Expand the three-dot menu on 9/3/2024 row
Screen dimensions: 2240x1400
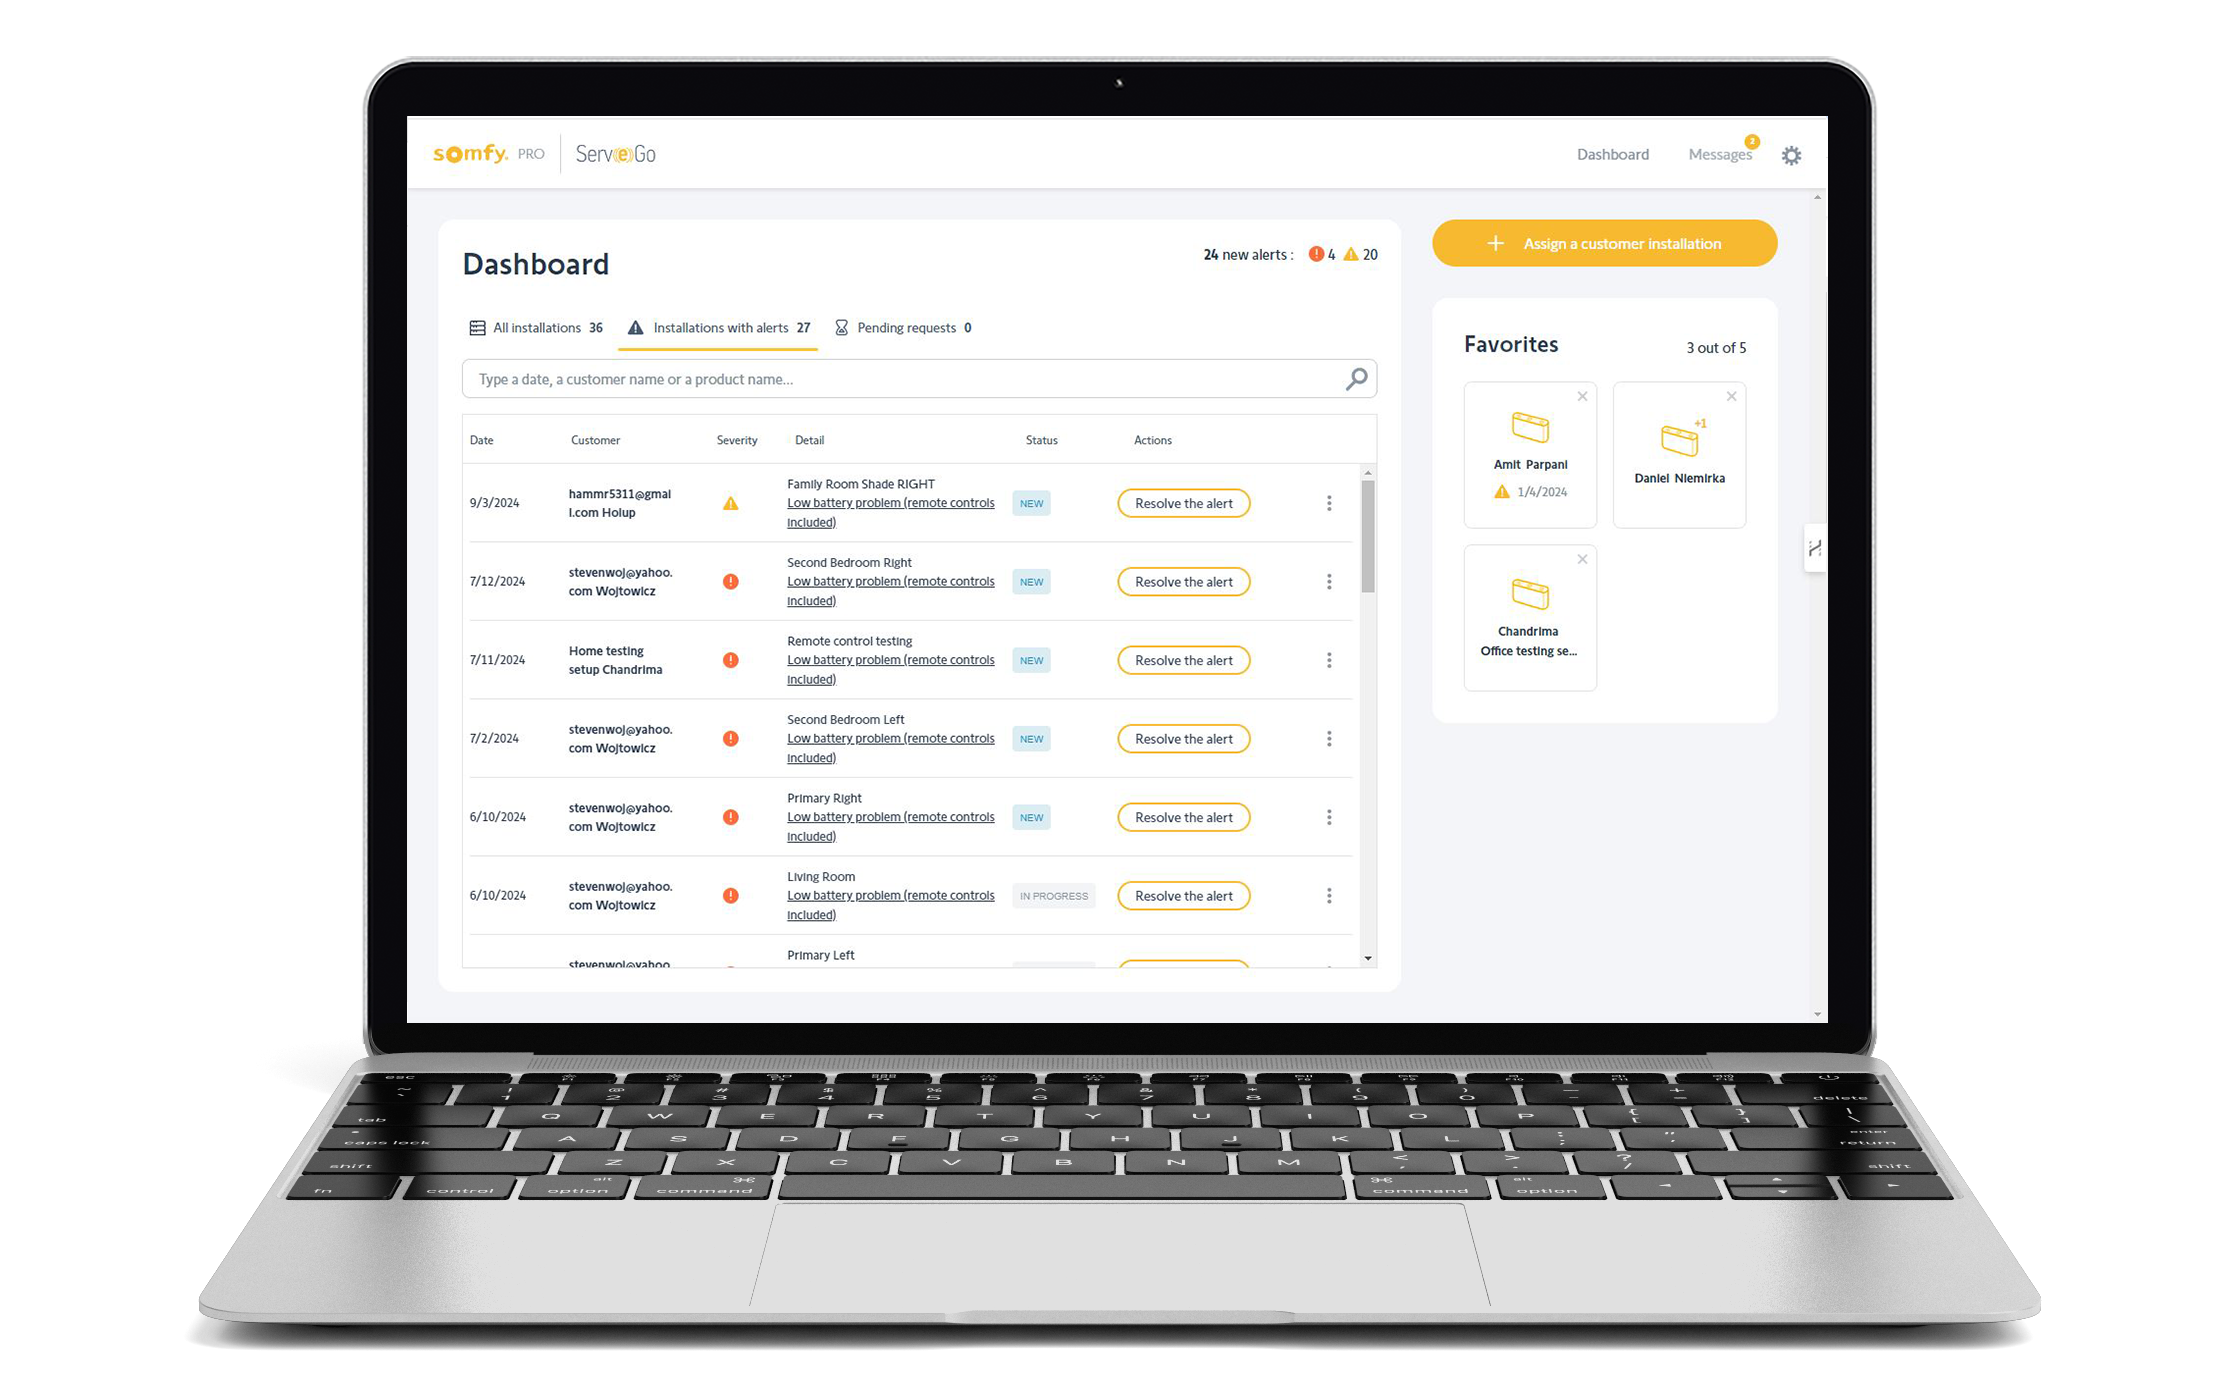(x=1329, y=502)
